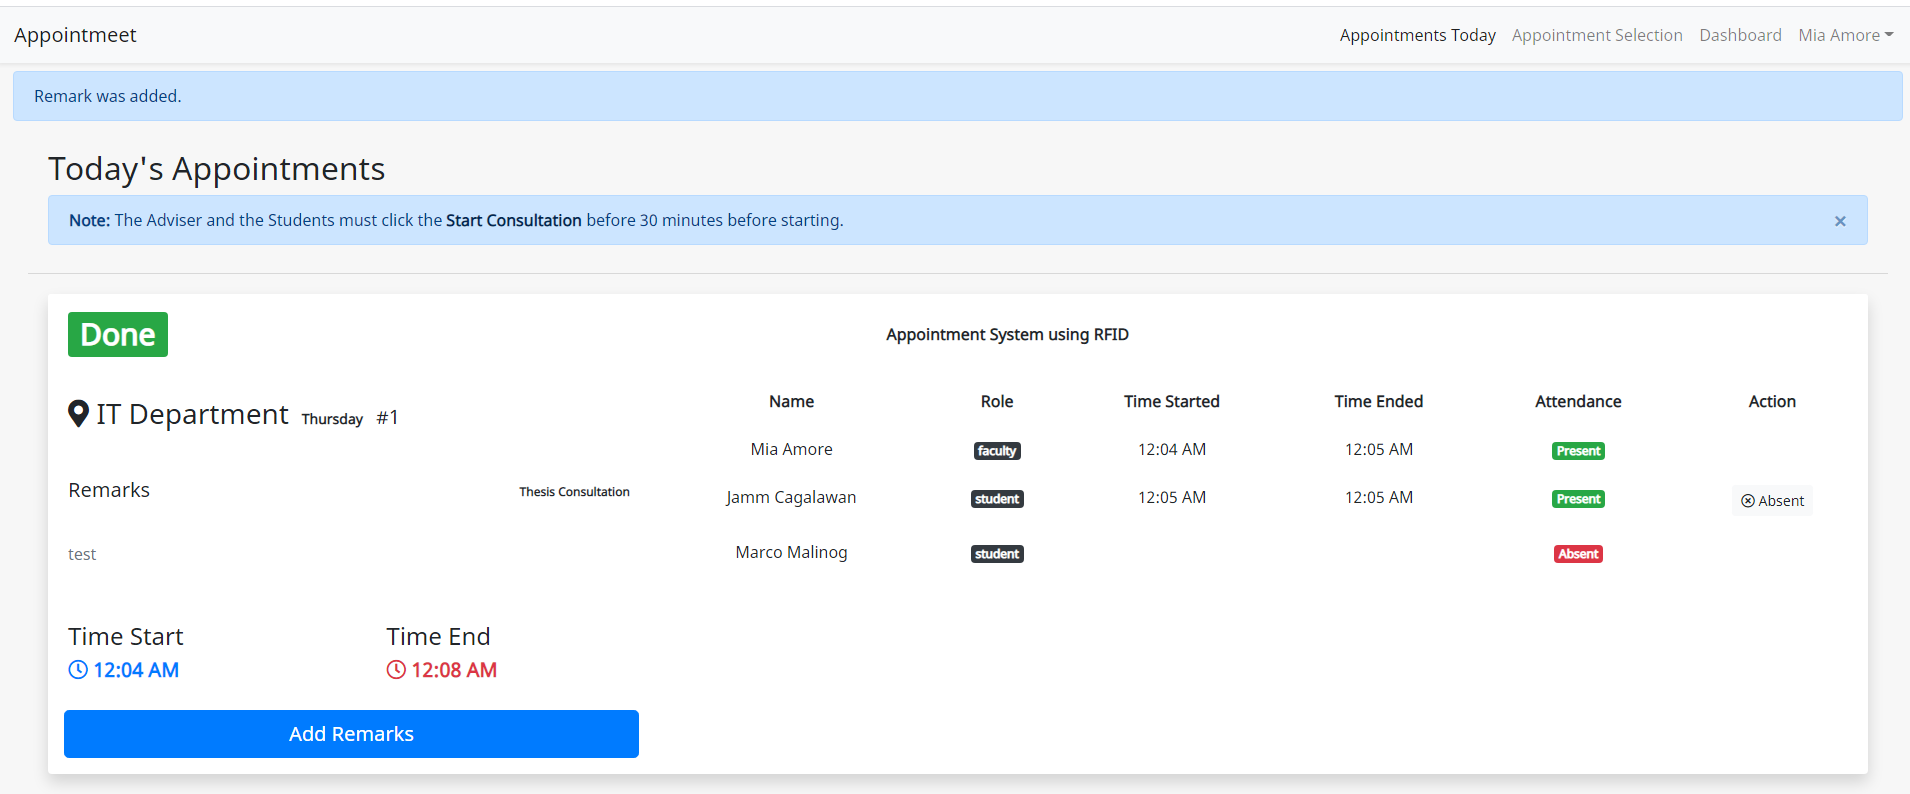
Task: Click Marco Malinog's student role badge
Action: pos(997,554)
